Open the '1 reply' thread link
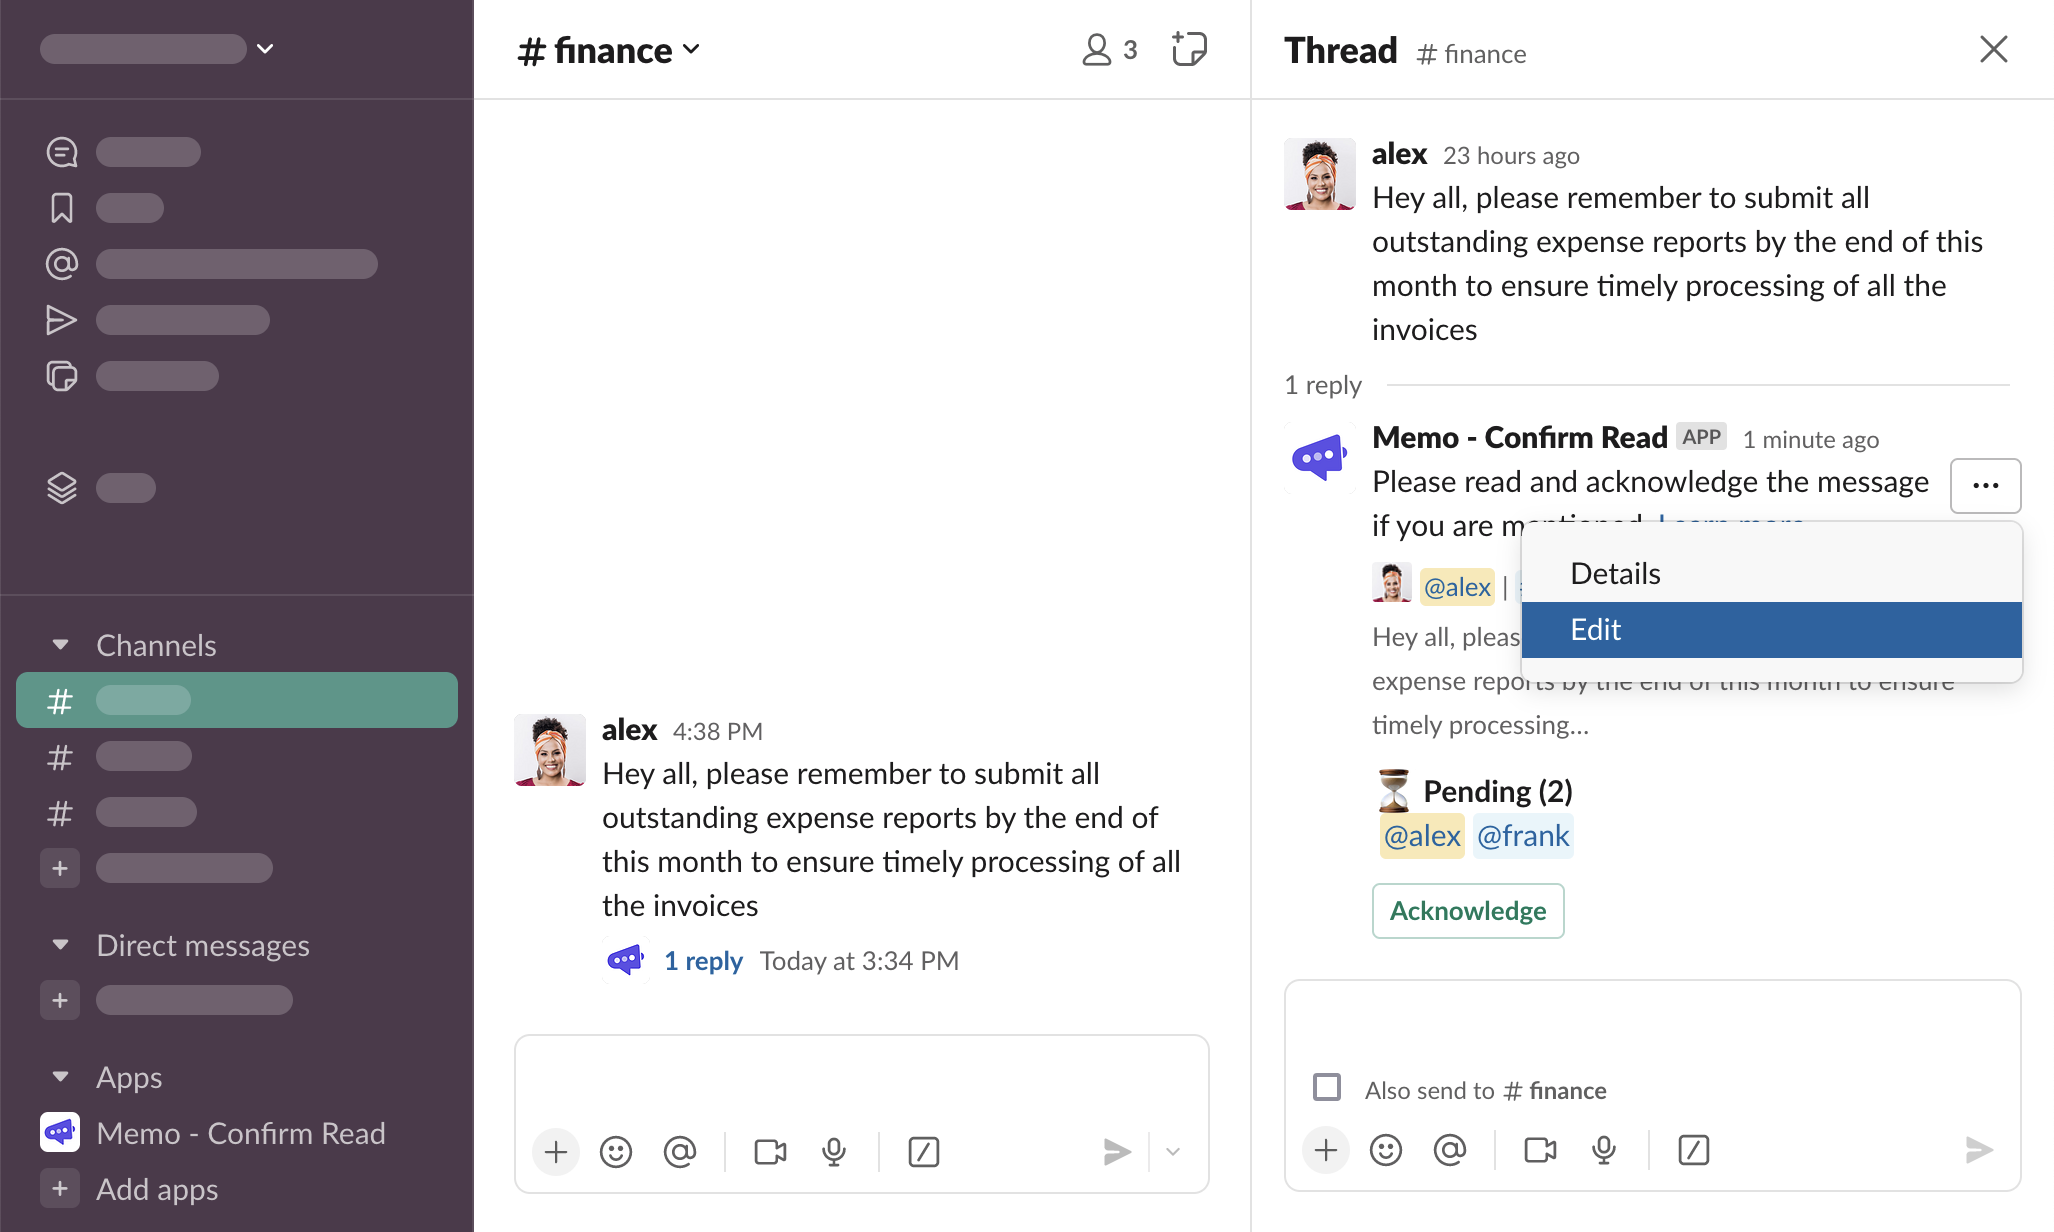Image resolution: width=2054 pixels, height=1232 pixels. [703, 961]
